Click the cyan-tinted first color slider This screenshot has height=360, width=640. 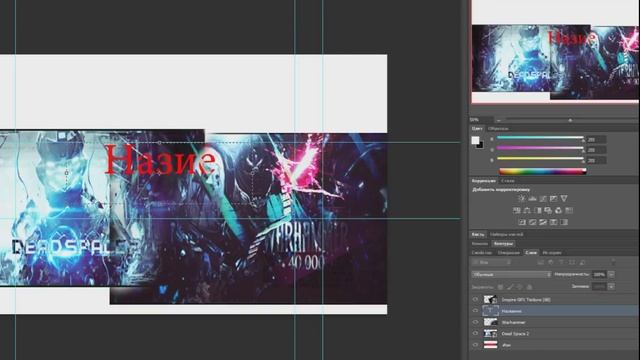tap(540, 138)
